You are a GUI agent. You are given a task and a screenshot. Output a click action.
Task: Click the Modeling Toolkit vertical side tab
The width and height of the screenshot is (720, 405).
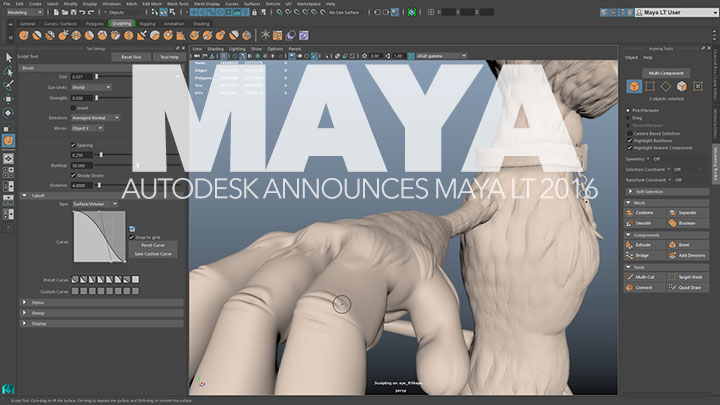(x=715, y=164)
